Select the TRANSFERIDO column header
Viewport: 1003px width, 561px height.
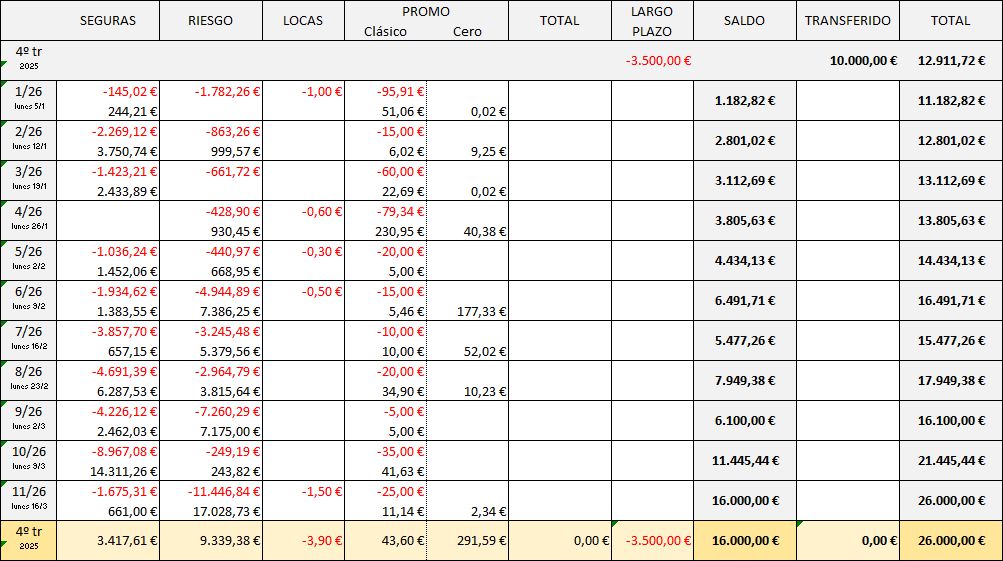tap(847, 20)
